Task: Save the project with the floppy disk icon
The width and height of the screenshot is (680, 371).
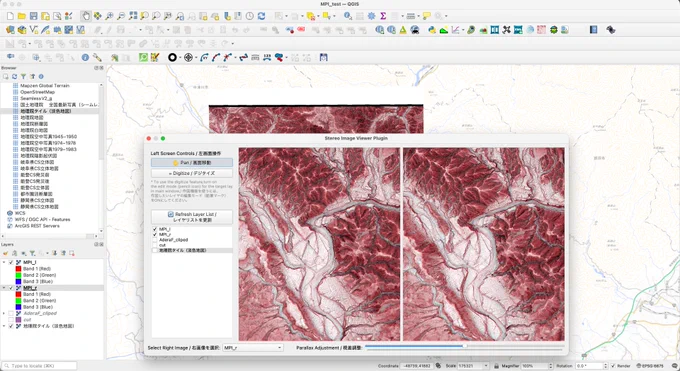Action: [x=33, y=16]
